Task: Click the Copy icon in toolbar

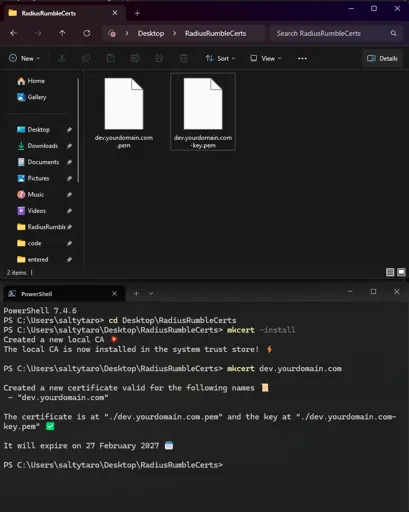Action: coord(86,58)
